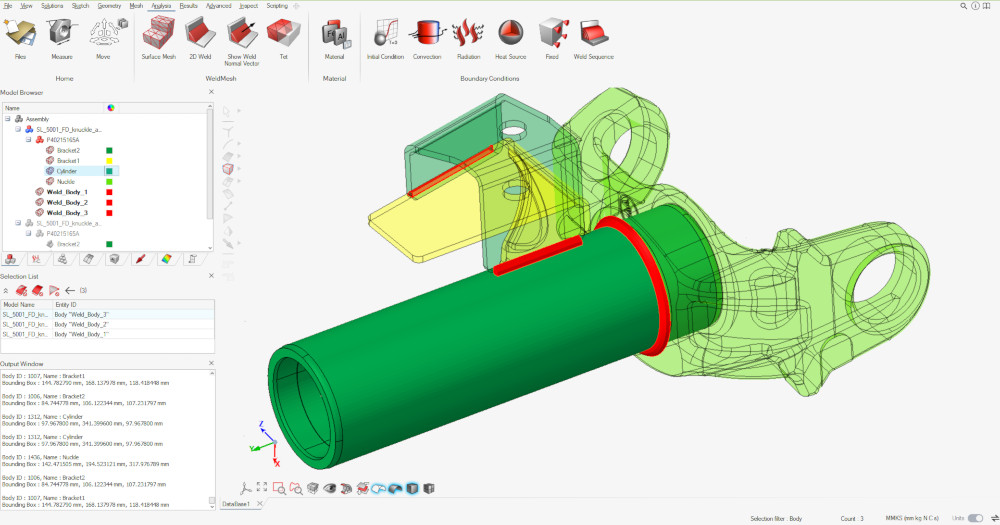
Task: Open the Material tool
Action: (333, 35)
